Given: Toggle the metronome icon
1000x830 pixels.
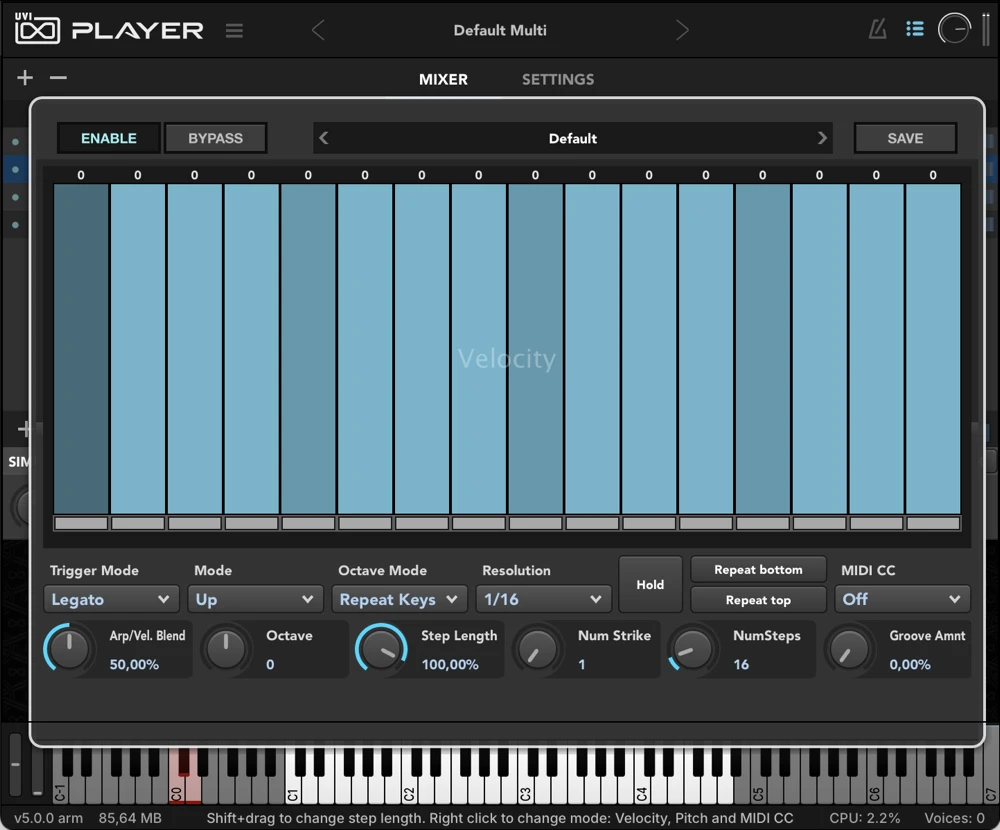Looking at the screenshot, I should point(878,29).
